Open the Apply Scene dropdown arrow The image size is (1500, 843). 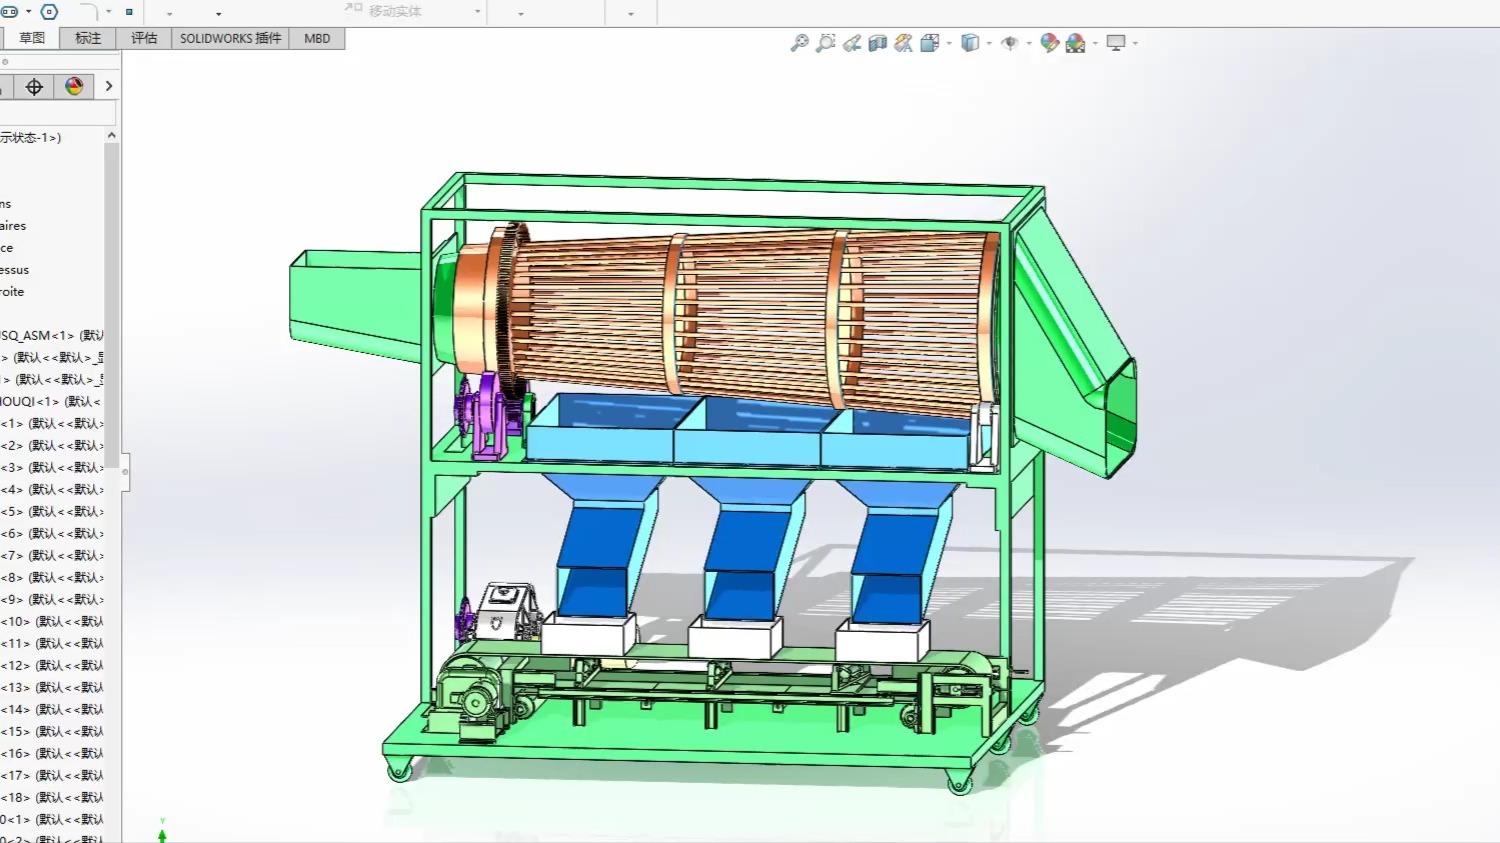coord(1094,43)
